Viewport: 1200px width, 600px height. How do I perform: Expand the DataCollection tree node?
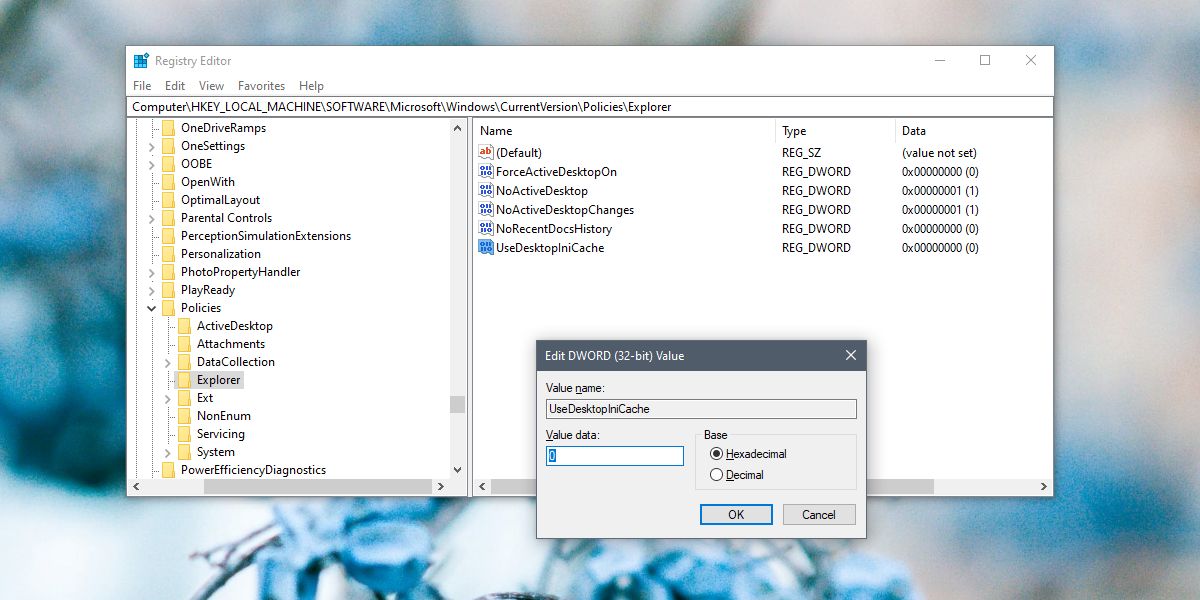168,362
